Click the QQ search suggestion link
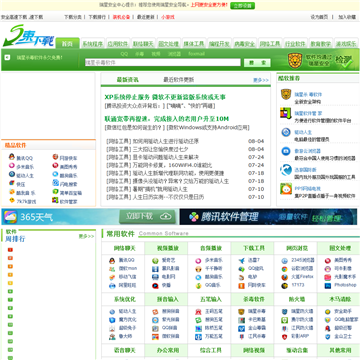Viewport: 360px width, 360px height. point(124,54)
